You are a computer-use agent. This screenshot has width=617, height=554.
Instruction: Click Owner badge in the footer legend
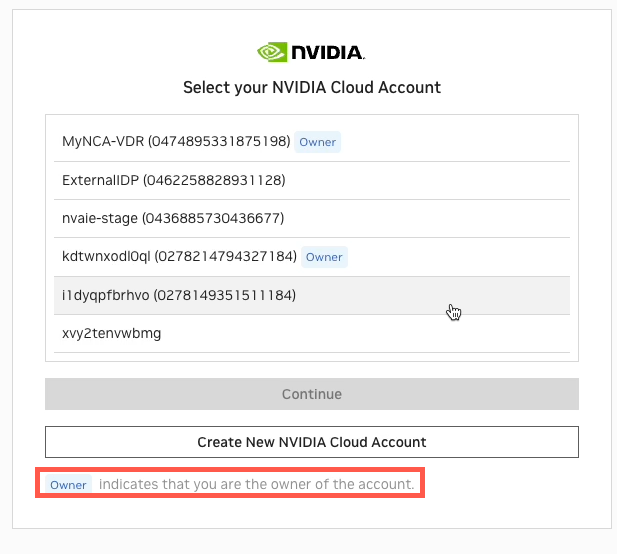tap(69, 485)
